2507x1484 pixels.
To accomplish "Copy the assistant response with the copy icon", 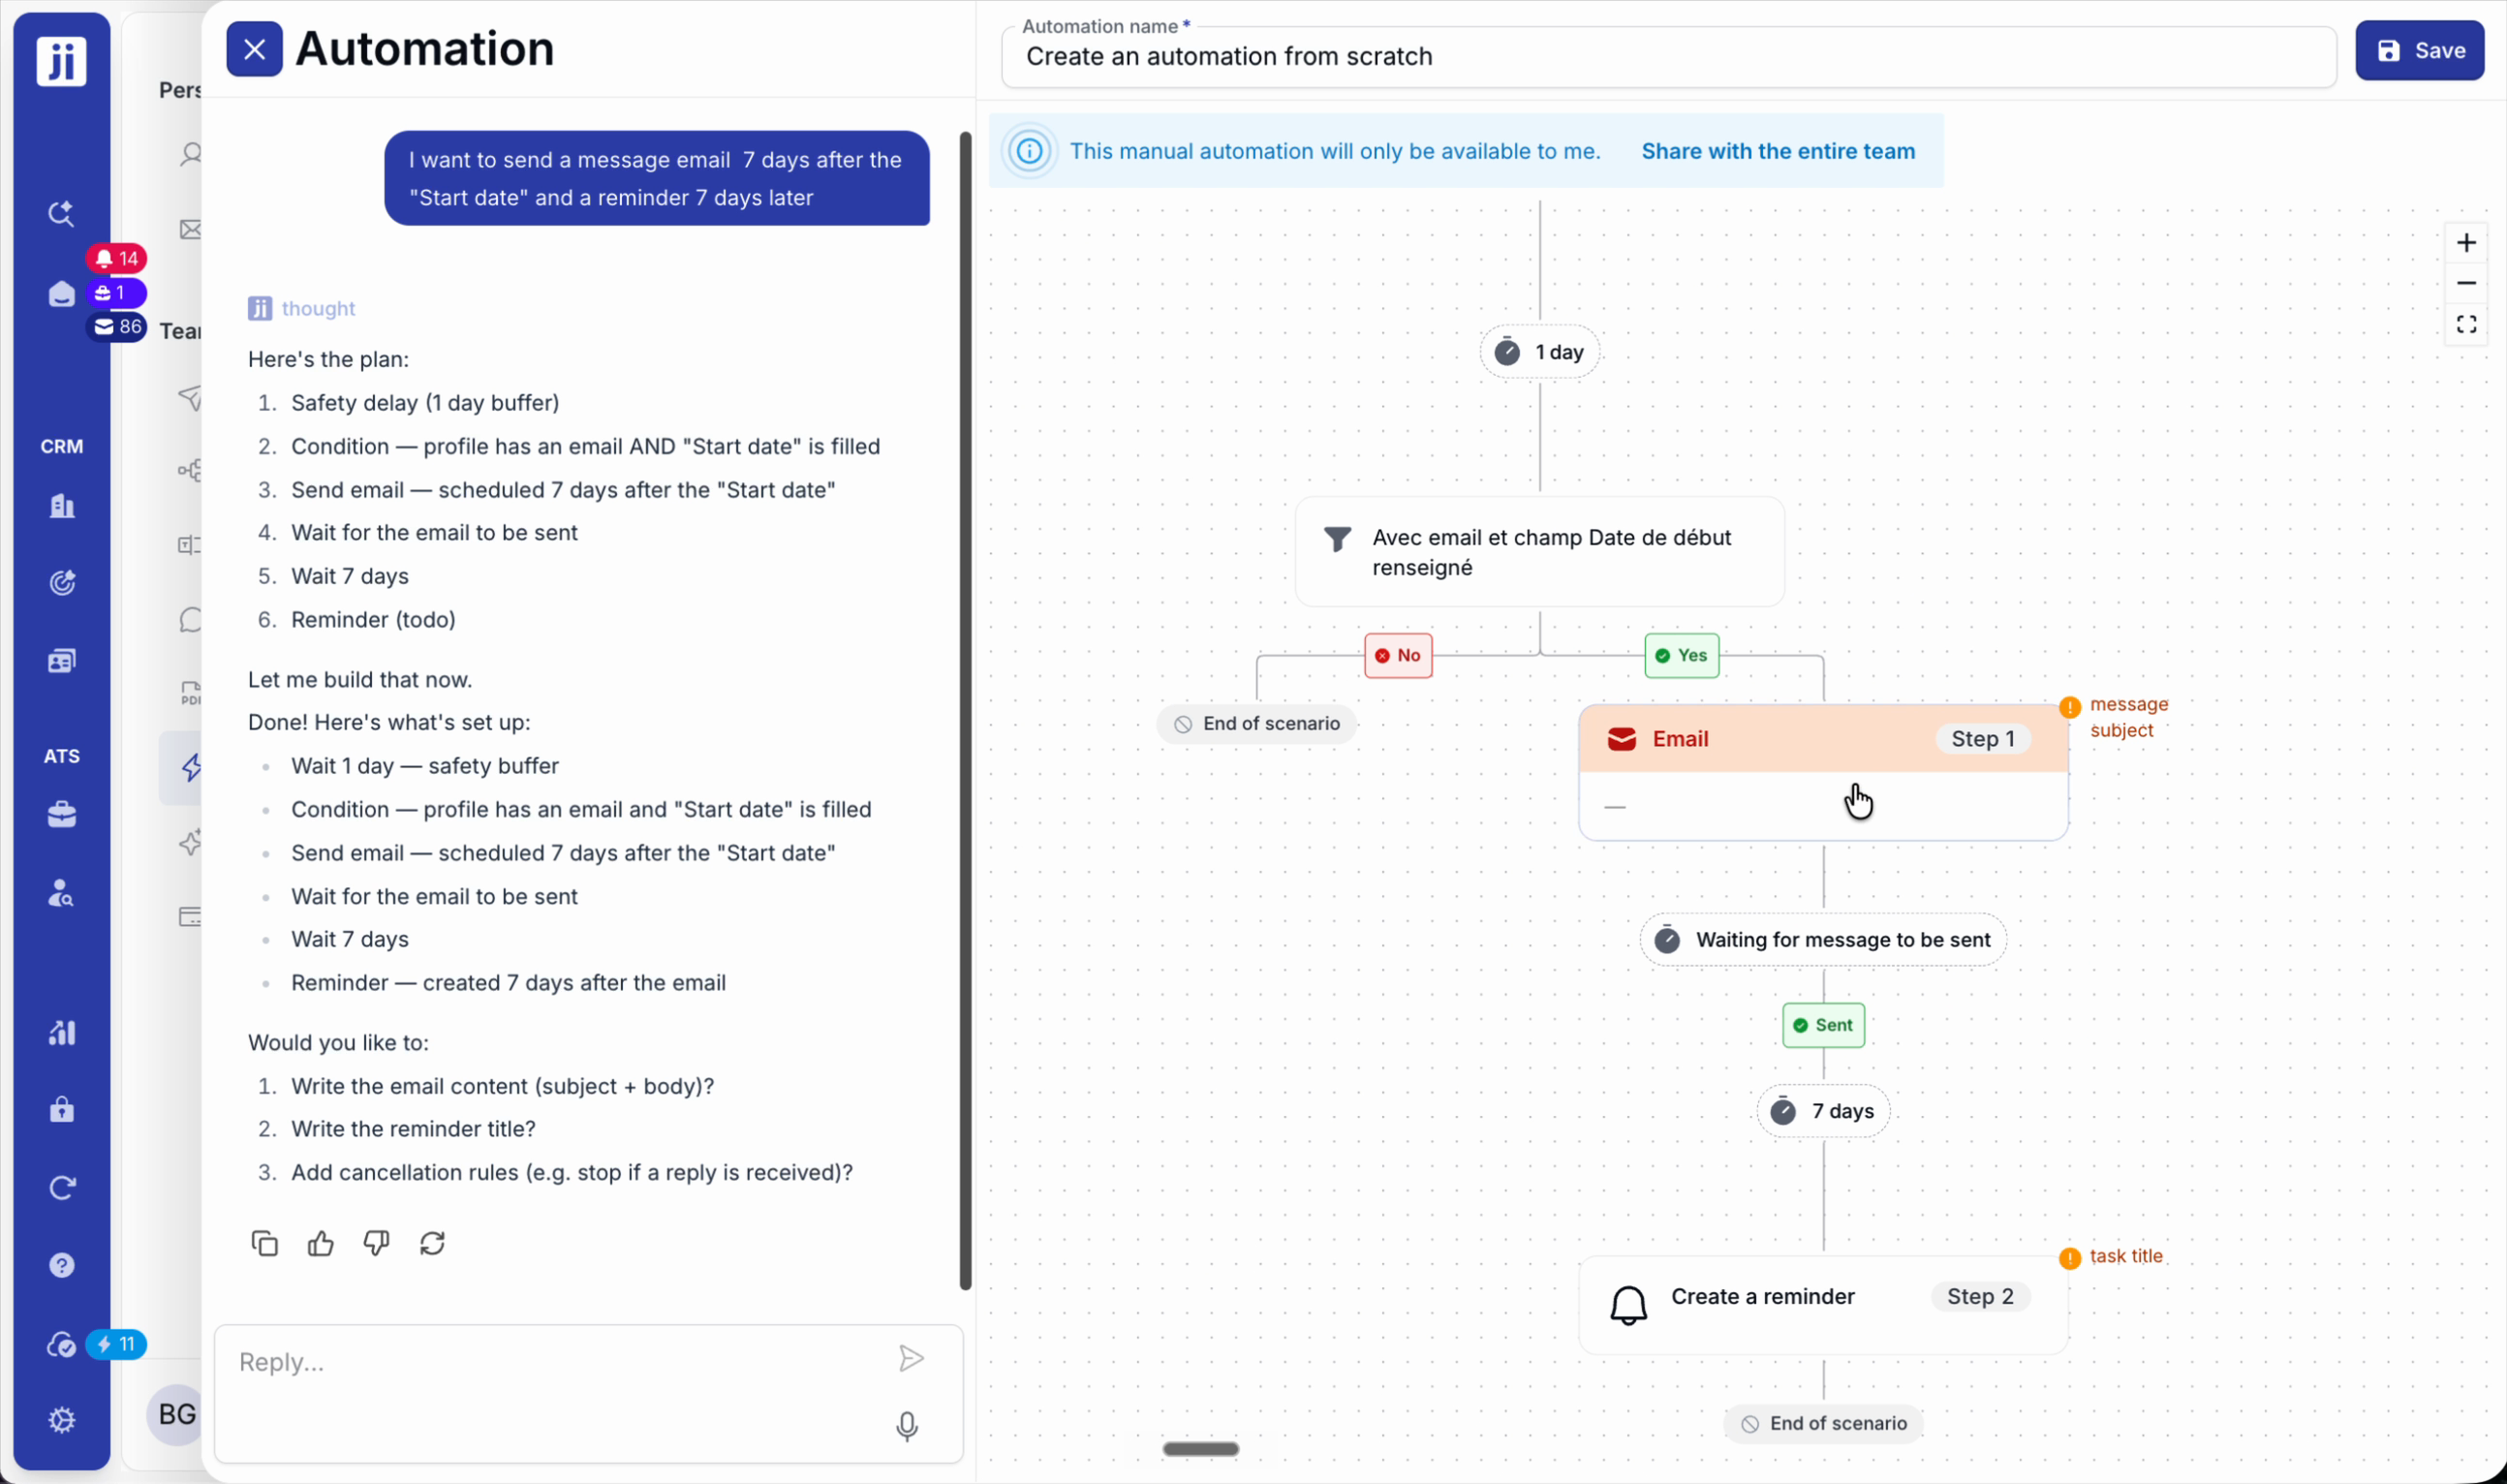I will pyautogui.click(x=264, y=1243).
